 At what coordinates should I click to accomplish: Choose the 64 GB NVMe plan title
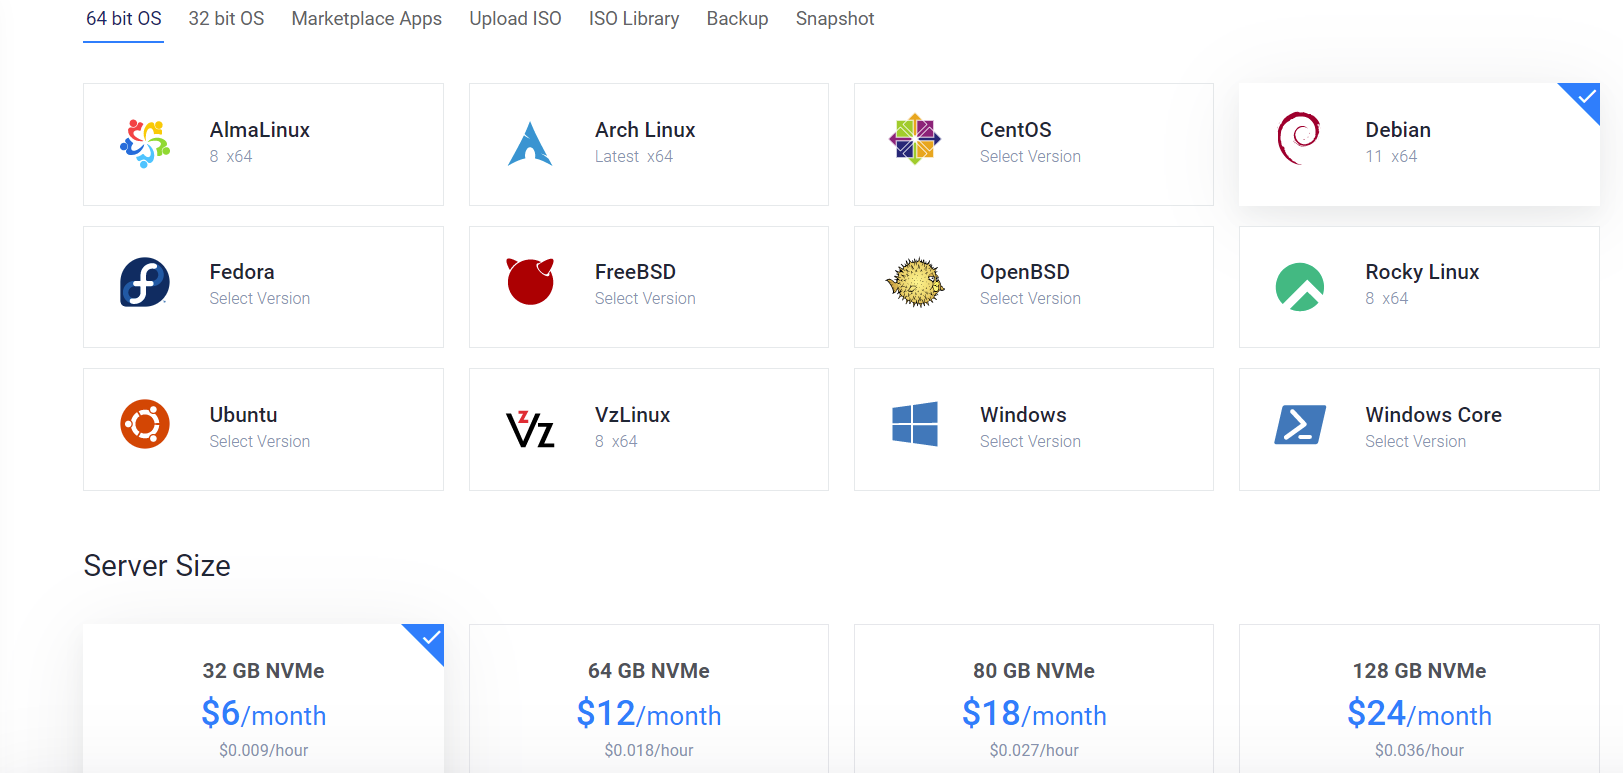pos(649,671)
